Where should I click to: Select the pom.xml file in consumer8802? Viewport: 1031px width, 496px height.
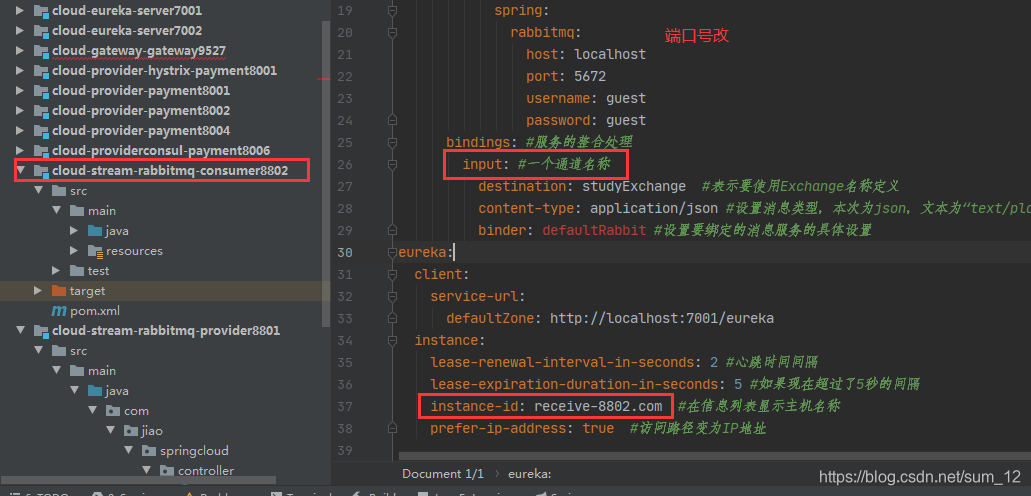(x=95, y=310)
